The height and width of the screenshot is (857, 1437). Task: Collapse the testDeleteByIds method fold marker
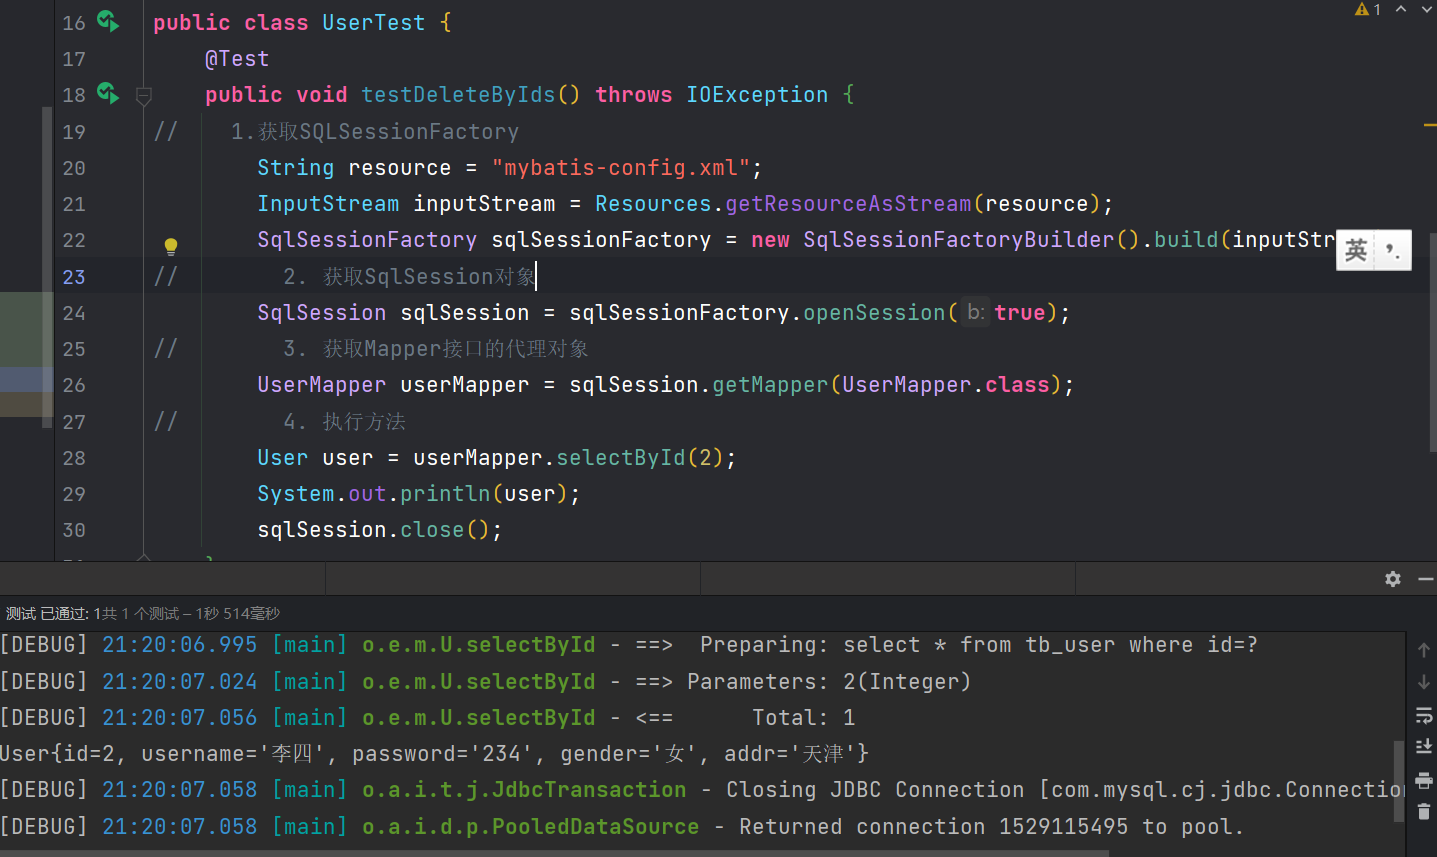[143, 96]
